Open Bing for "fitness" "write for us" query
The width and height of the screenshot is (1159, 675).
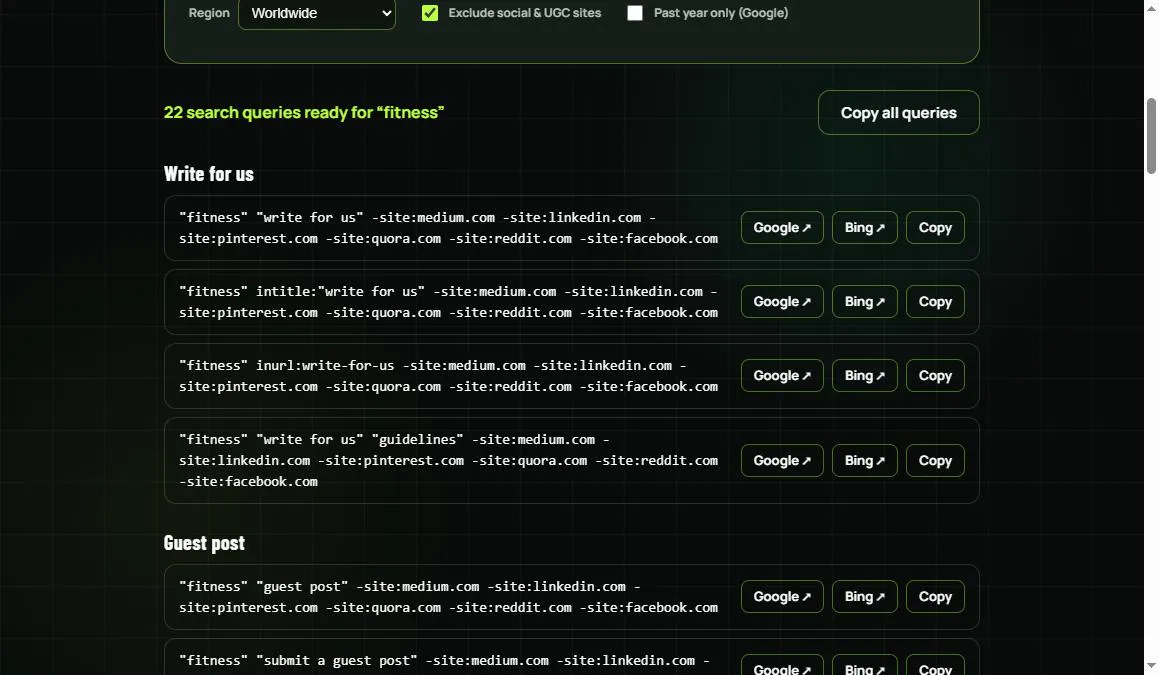coord(864,228)
